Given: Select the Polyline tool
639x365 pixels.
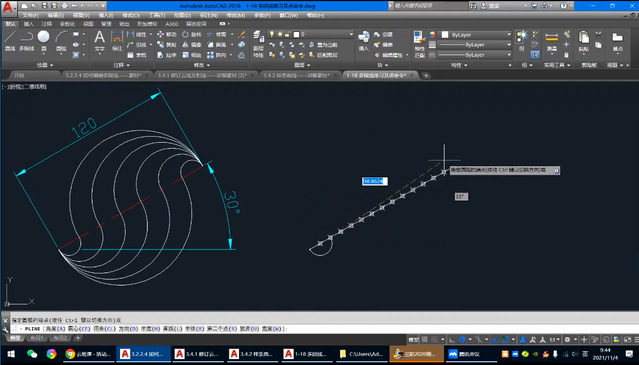Looking at the screenshot, I should click(26, 40).
